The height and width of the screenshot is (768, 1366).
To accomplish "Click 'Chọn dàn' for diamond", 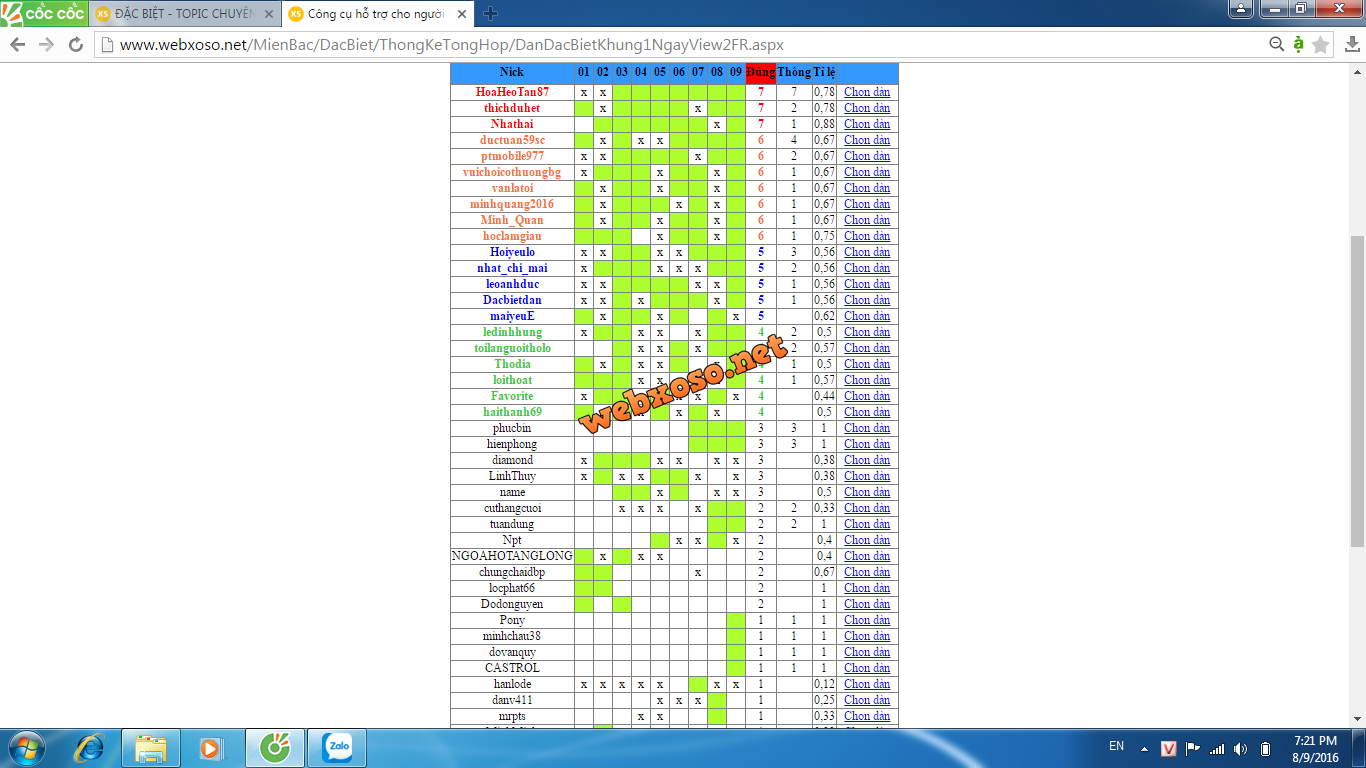I will click(x=867, y=460).
